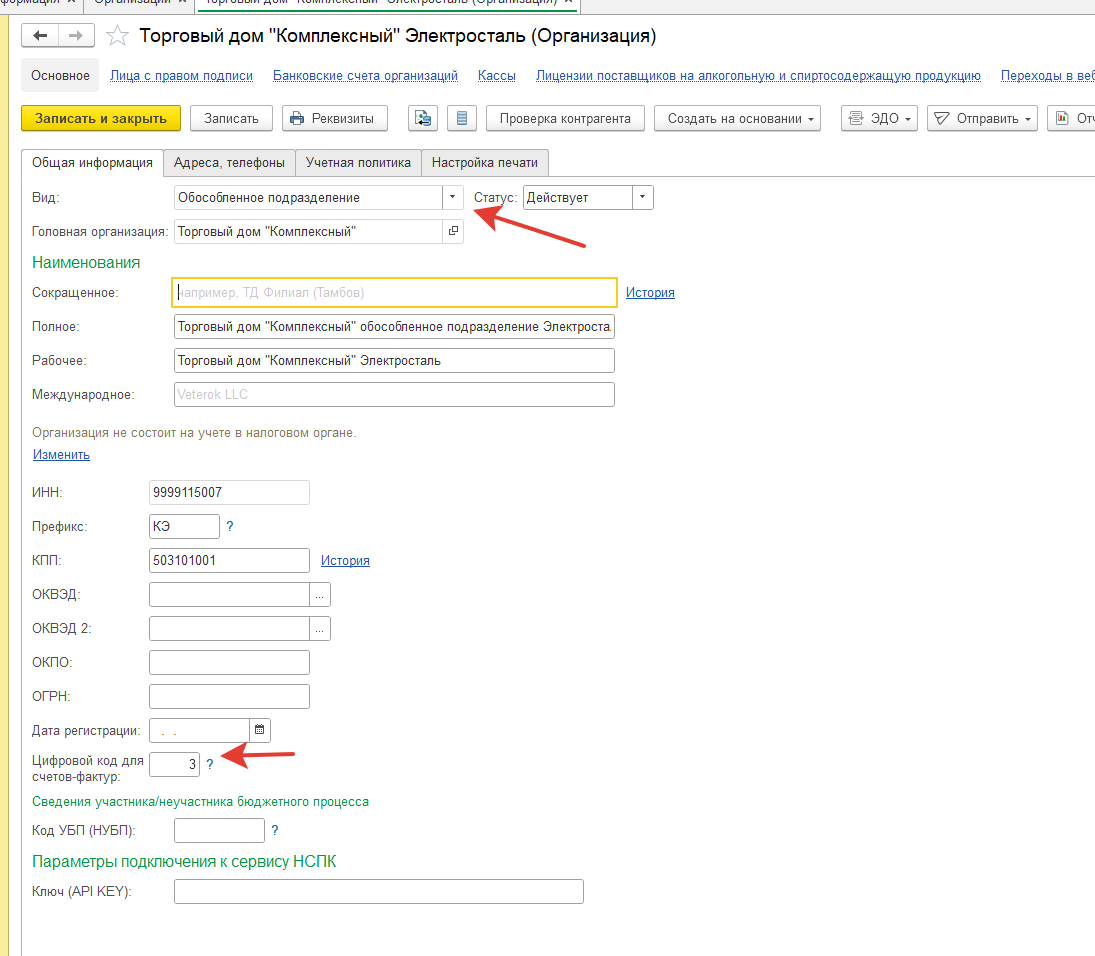Screen dimensions: 1095x956
Task: Show help for Цифровой код для счетов-фактур
Action: [210, 764]
